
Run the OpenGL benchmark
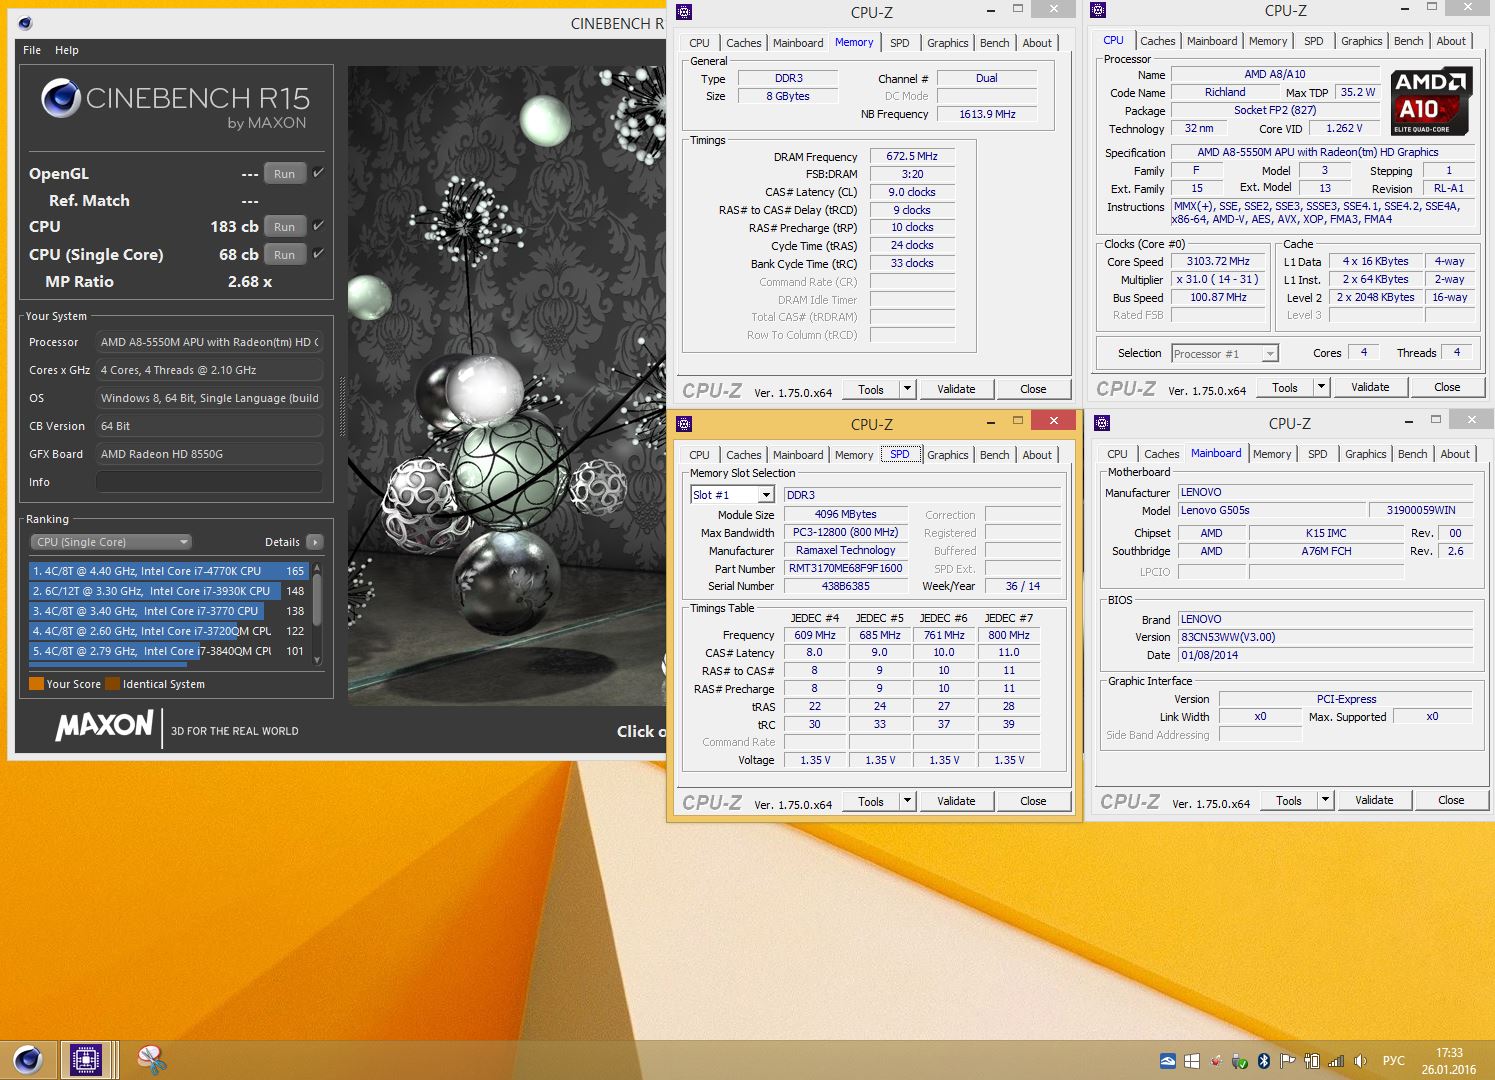click(x=285, y=173)
